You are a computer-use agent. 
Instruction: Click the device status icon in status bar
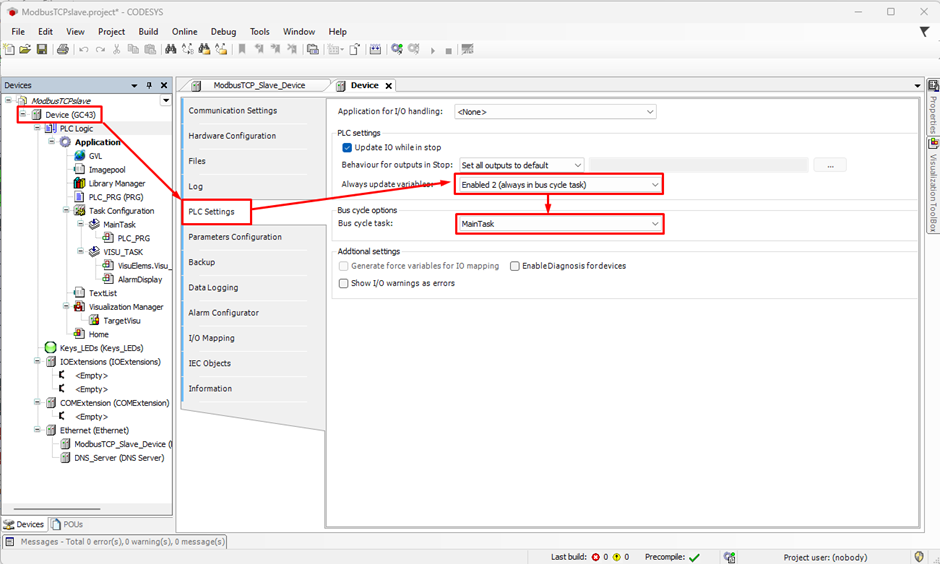pyautogui.click(x=729, y=557)
